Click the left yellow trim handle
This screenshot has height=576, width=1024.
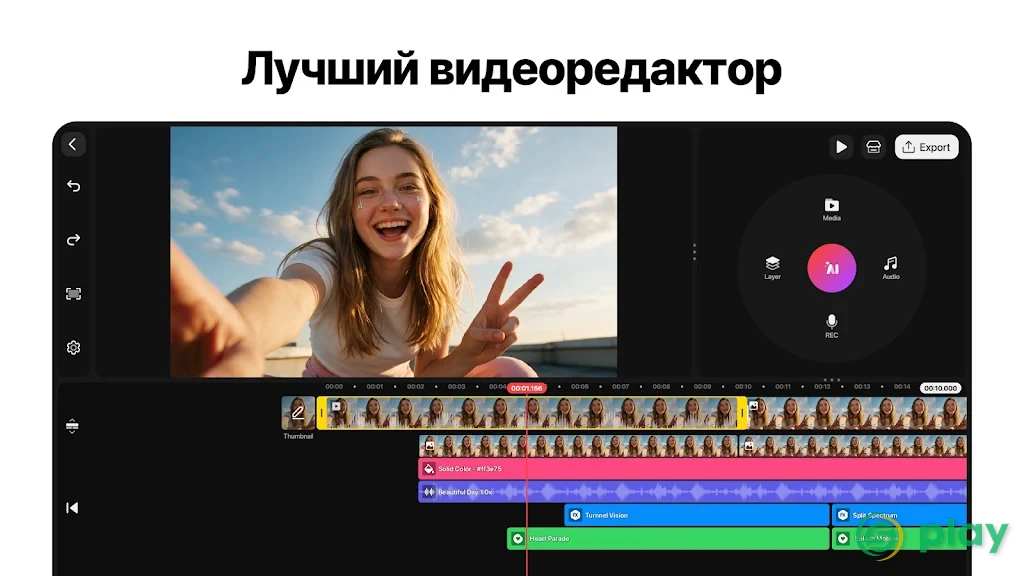tap(321, 413)
